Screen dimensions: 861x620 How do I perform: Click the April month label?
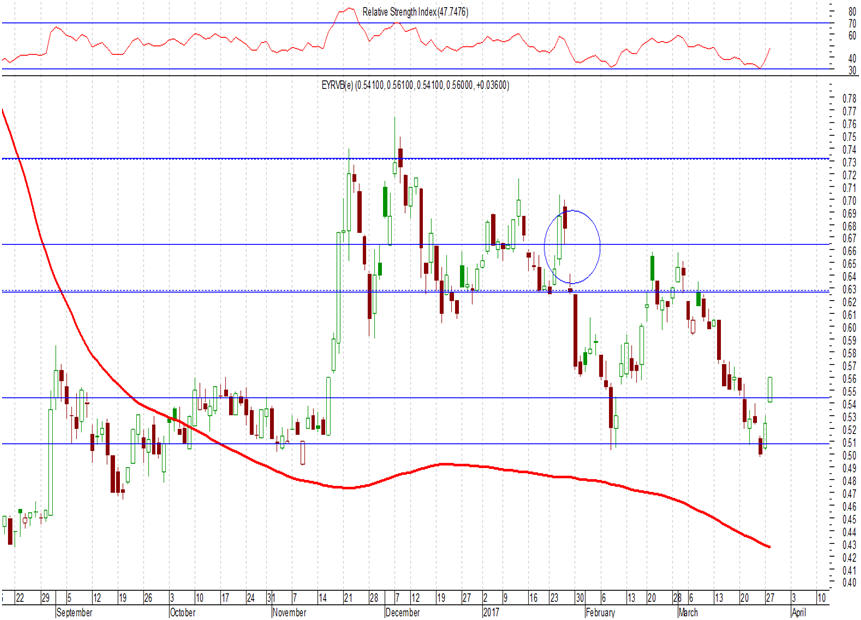[799, 612]
